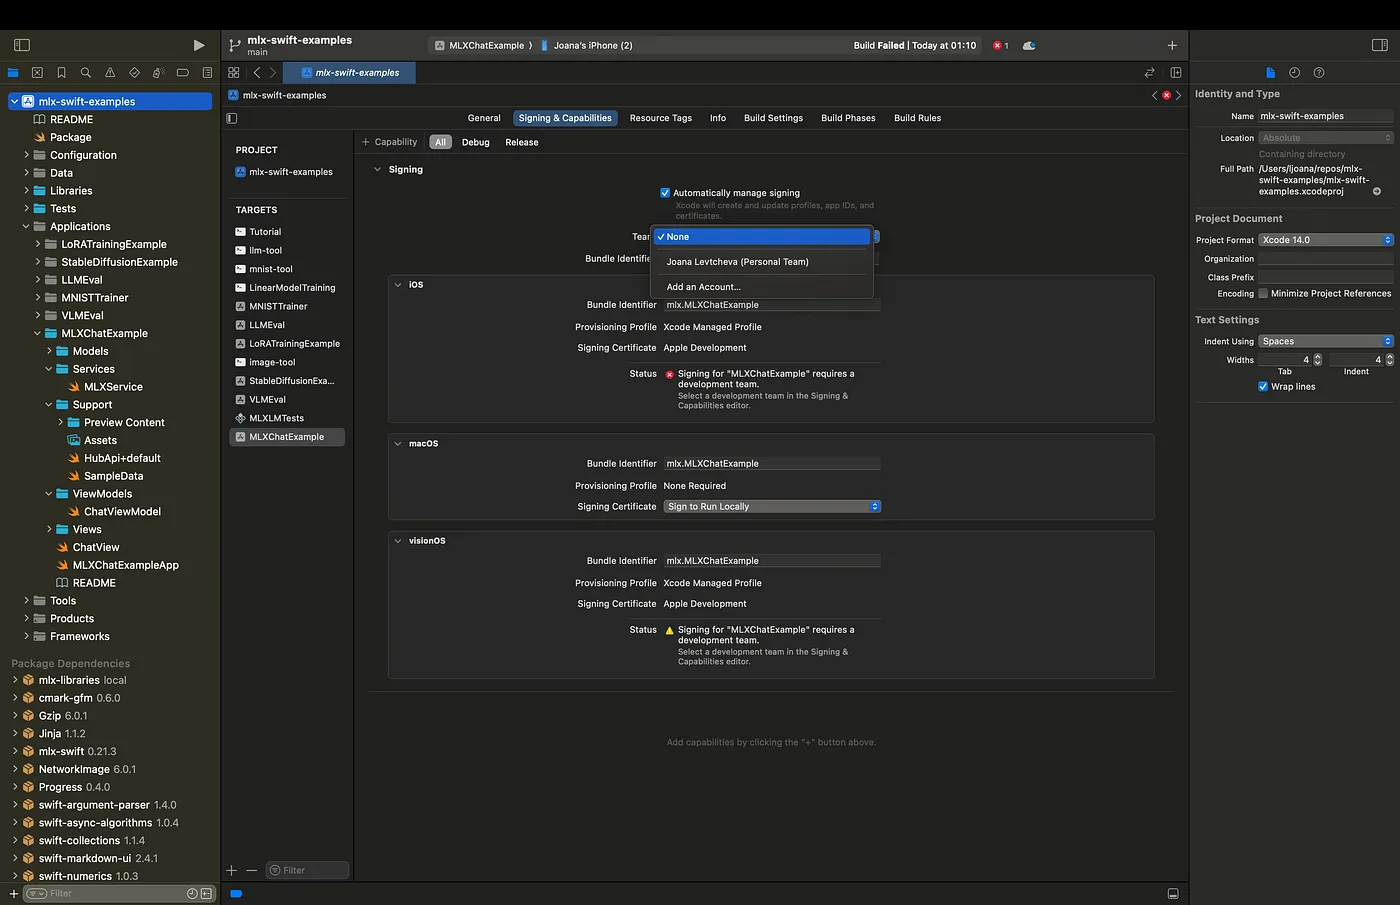Add an editor pane on the right
This screenshot has width=1400, height=905.
click(x=1176, y=72)
